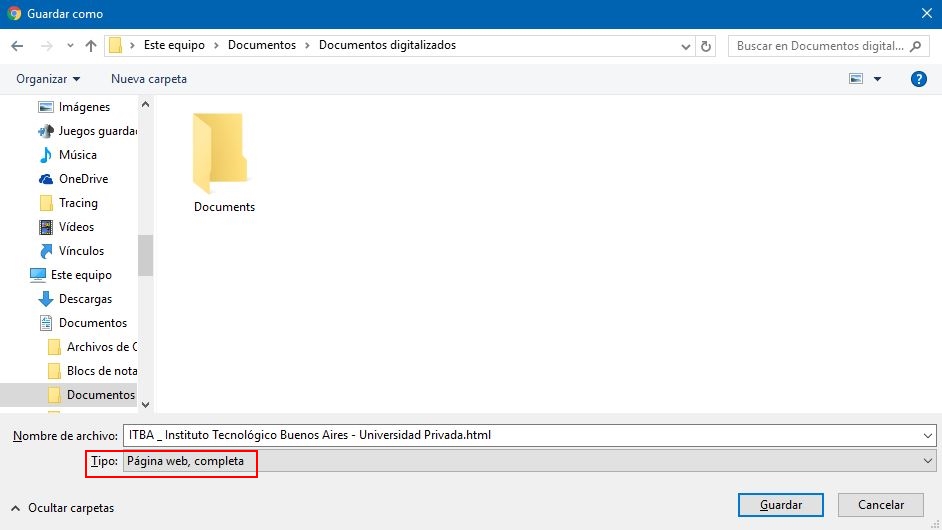Expand the address bar path dropdown

[686, 46]
